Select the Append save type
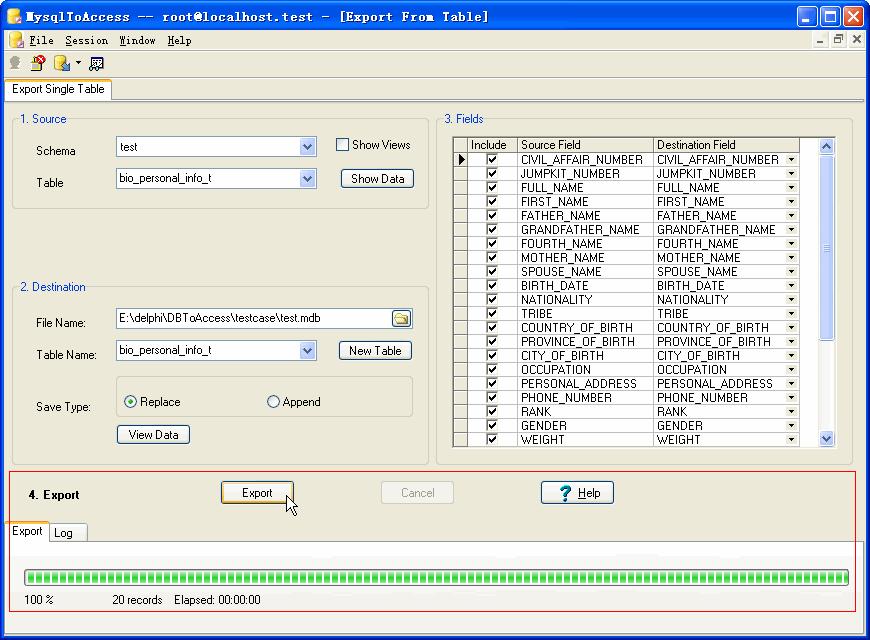Image resolution: width=870 pixels, height=640 pixels. (273, 402)
